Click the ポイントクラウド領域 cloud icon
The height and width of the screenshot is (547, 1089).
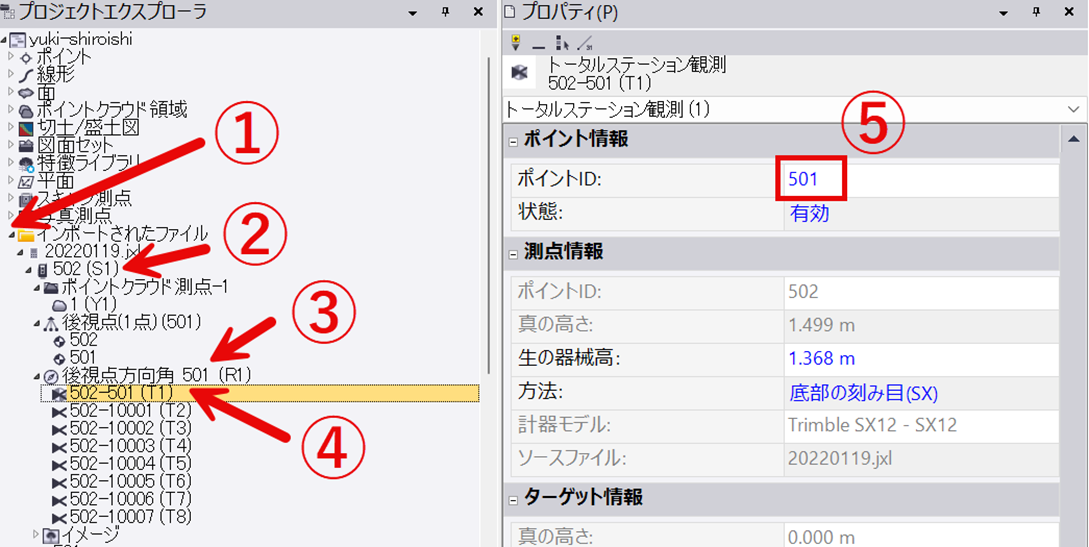pyautogui.click(x=26, y=110)
